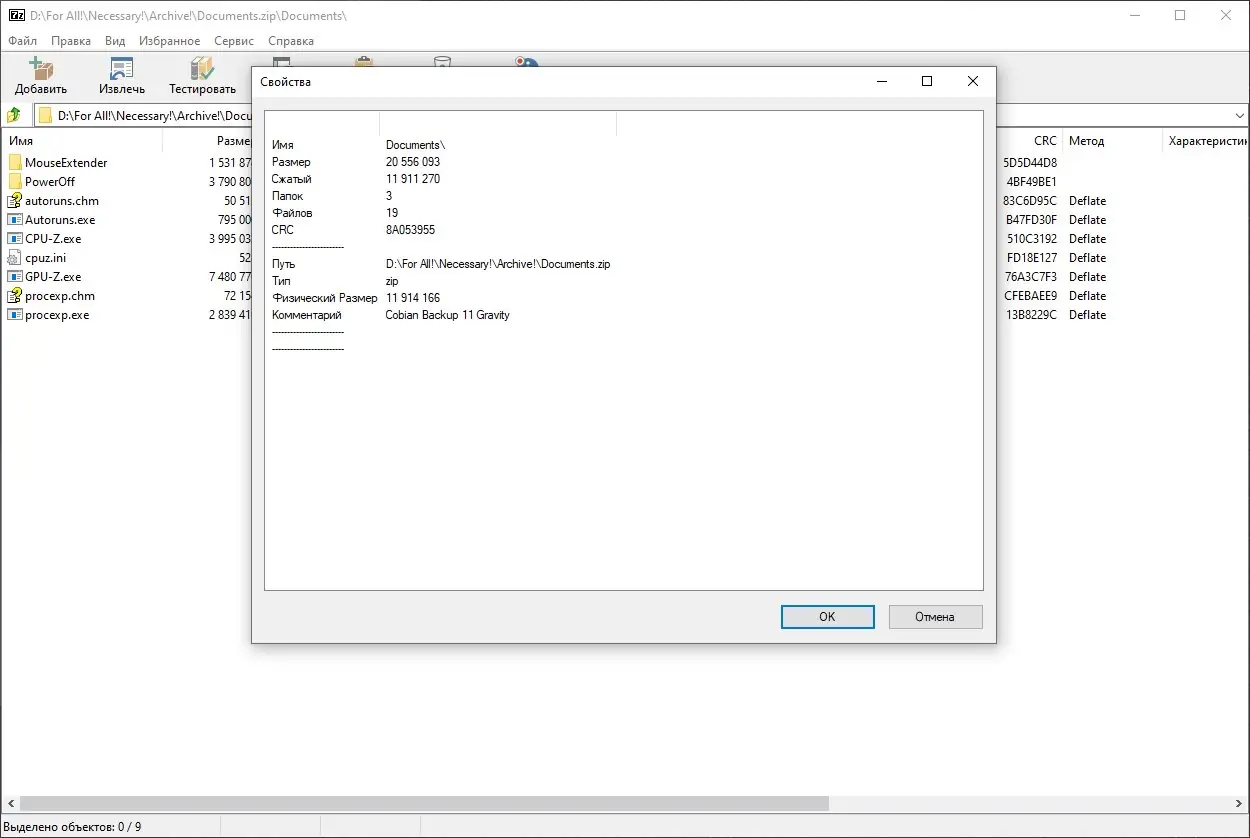Screen dimensions: 1250x838
Task: Click CRC value 4BF49BE1 for PowerOff
Action: (x=1031, y=182)
